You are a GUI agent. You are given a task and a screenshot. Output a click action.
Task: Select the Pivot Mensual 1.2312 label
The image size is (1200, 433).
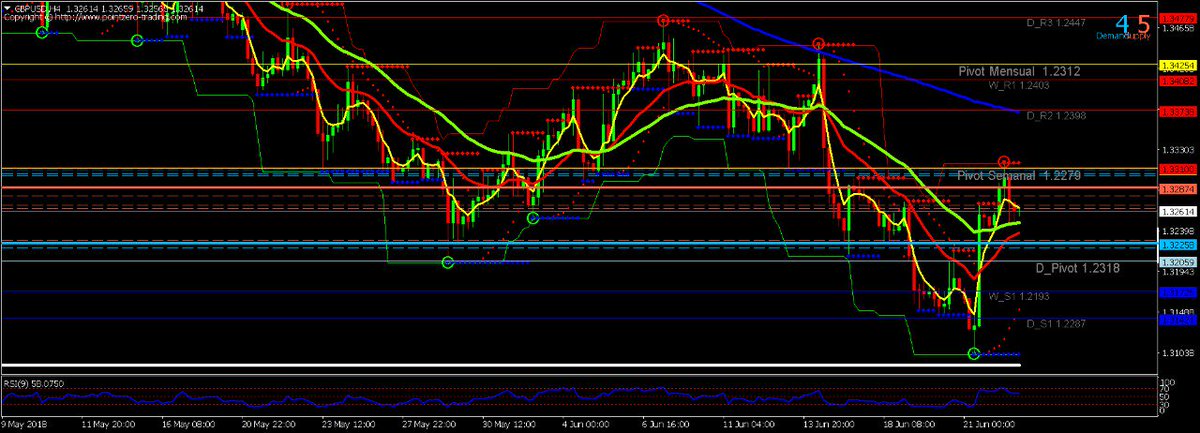pyautogui.click(x=1018, y=72)
